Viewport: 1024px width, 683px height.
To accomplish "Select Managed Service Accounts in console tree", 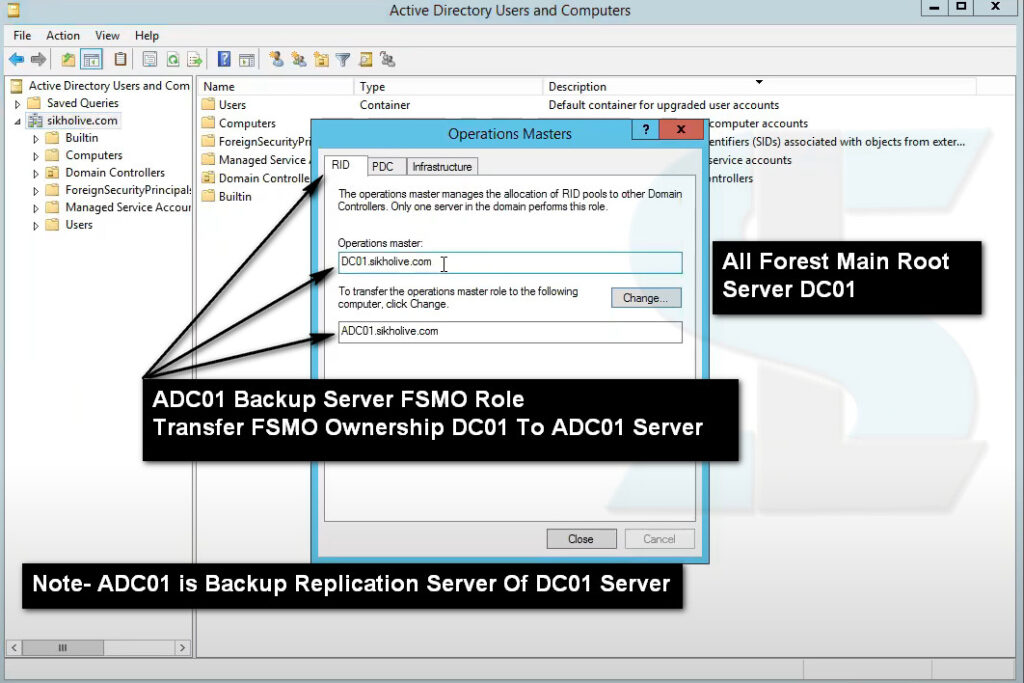I will pyautogui.click(x=128, y=207).
